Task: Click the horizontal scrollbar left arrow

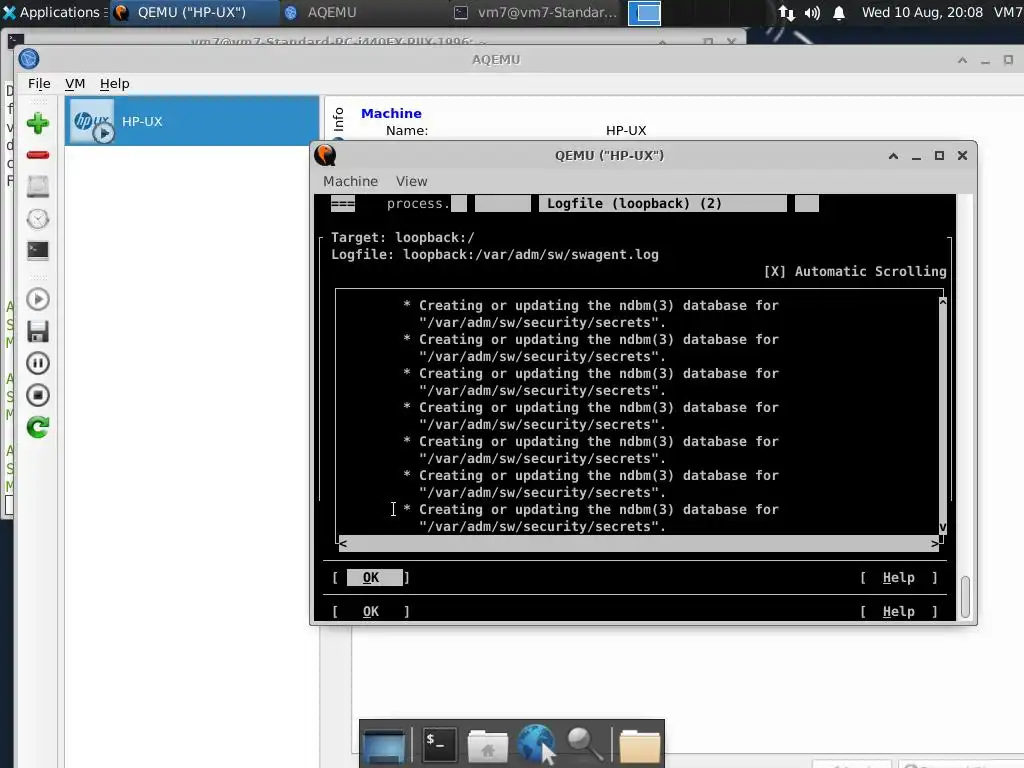Action: tap(343, 543)
